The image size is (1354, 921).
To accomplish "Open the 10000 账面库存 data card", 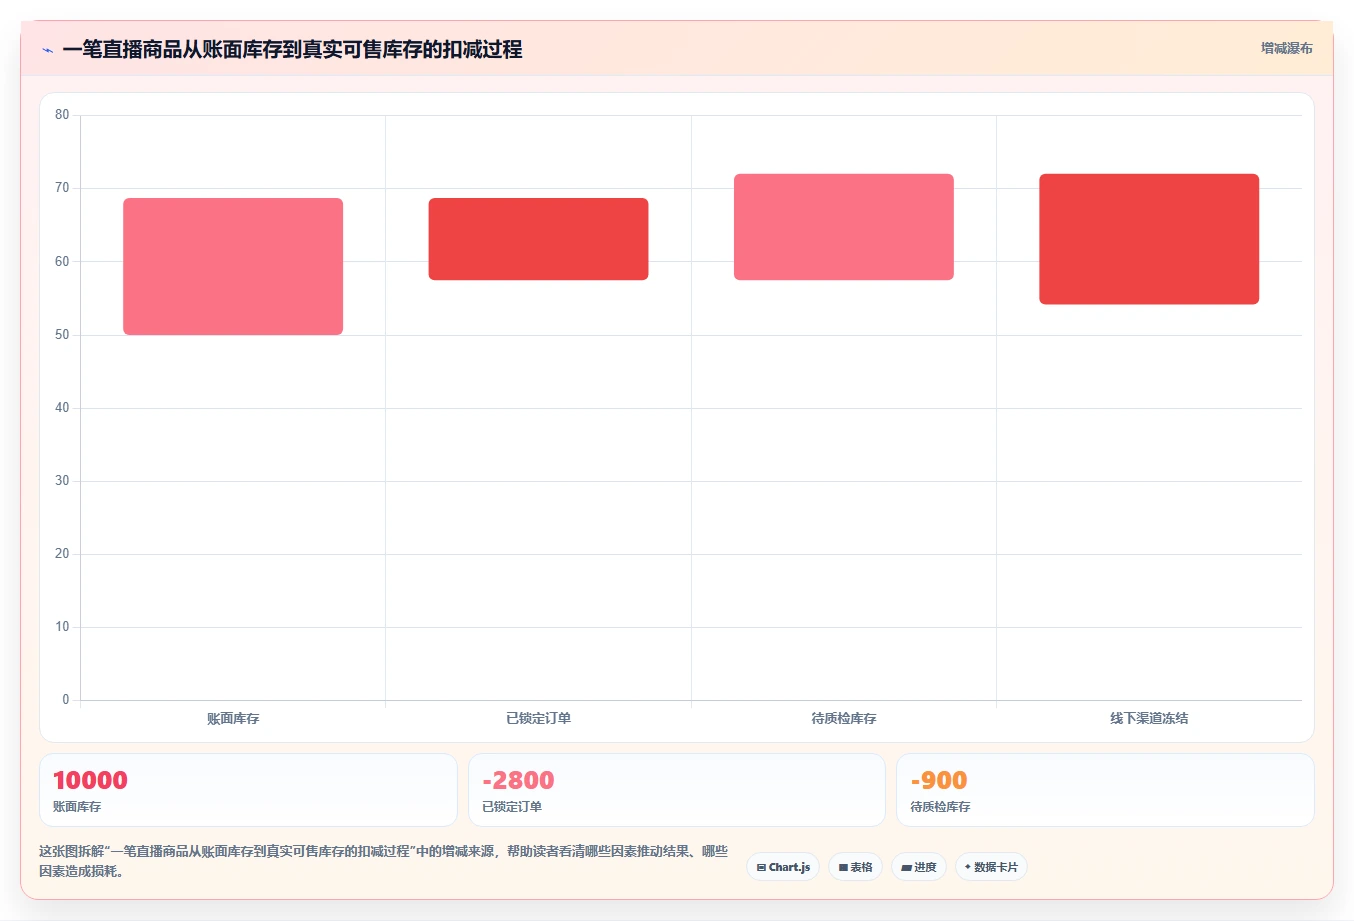I will coord(248,790).
